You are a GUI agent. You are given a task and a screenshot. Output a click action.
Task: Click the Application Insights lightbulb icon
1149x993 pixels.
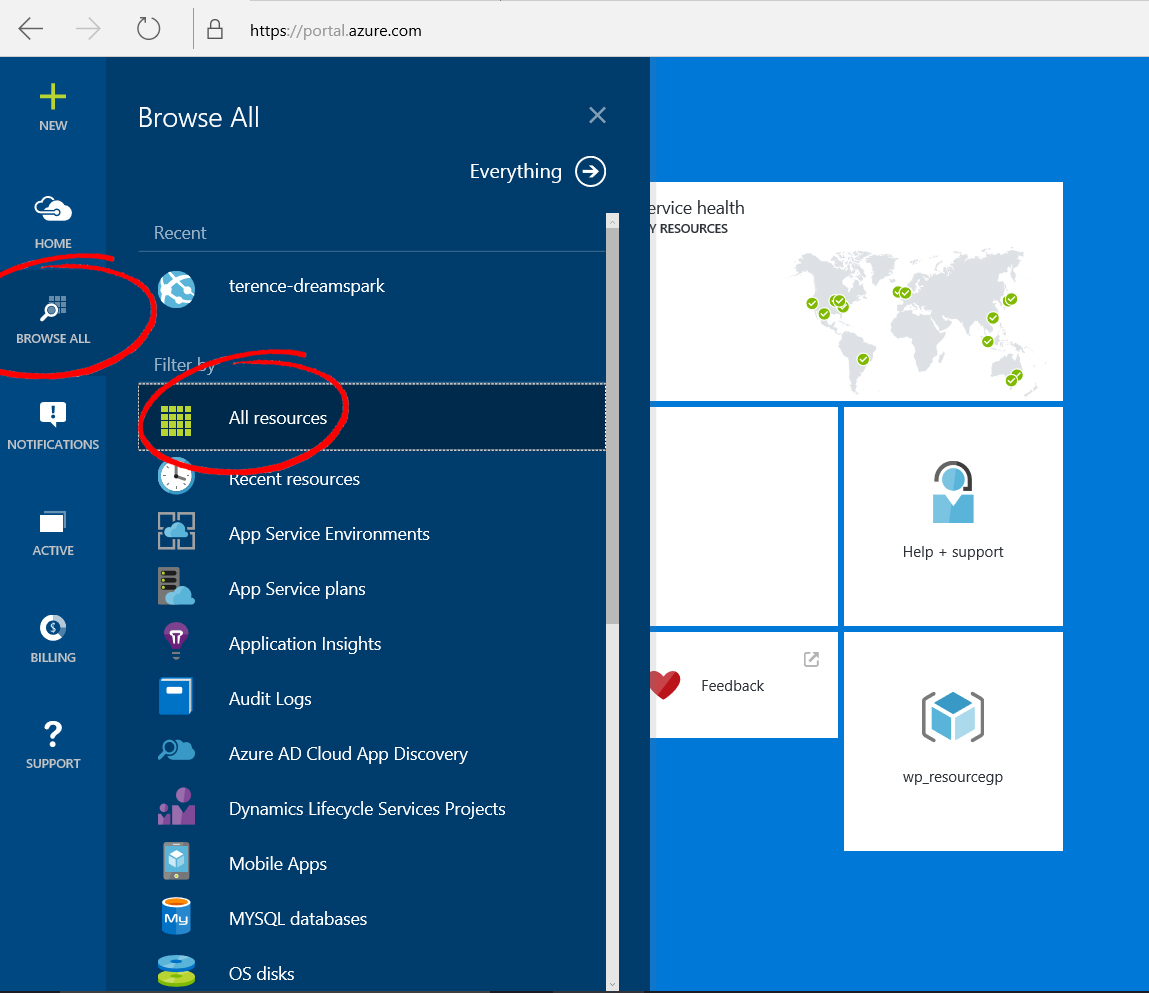(x=176, y=641)
